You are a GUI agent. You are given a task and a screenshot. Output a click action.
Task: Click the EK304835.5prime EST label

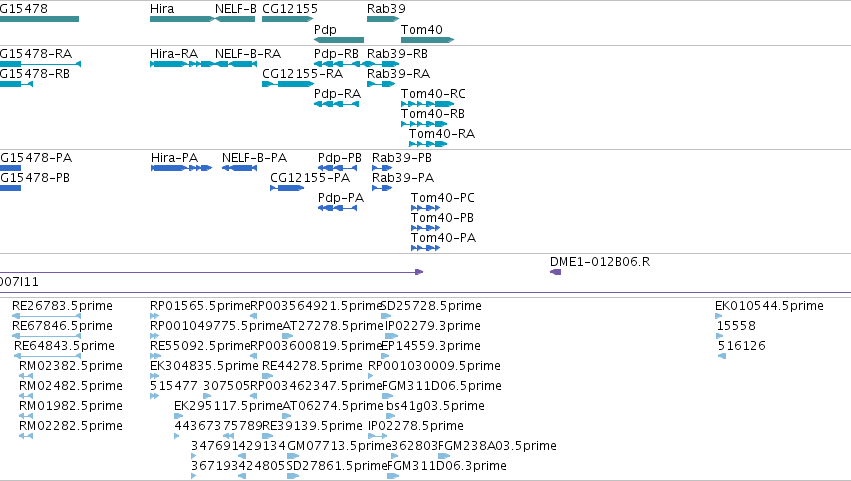pos(204,366)
